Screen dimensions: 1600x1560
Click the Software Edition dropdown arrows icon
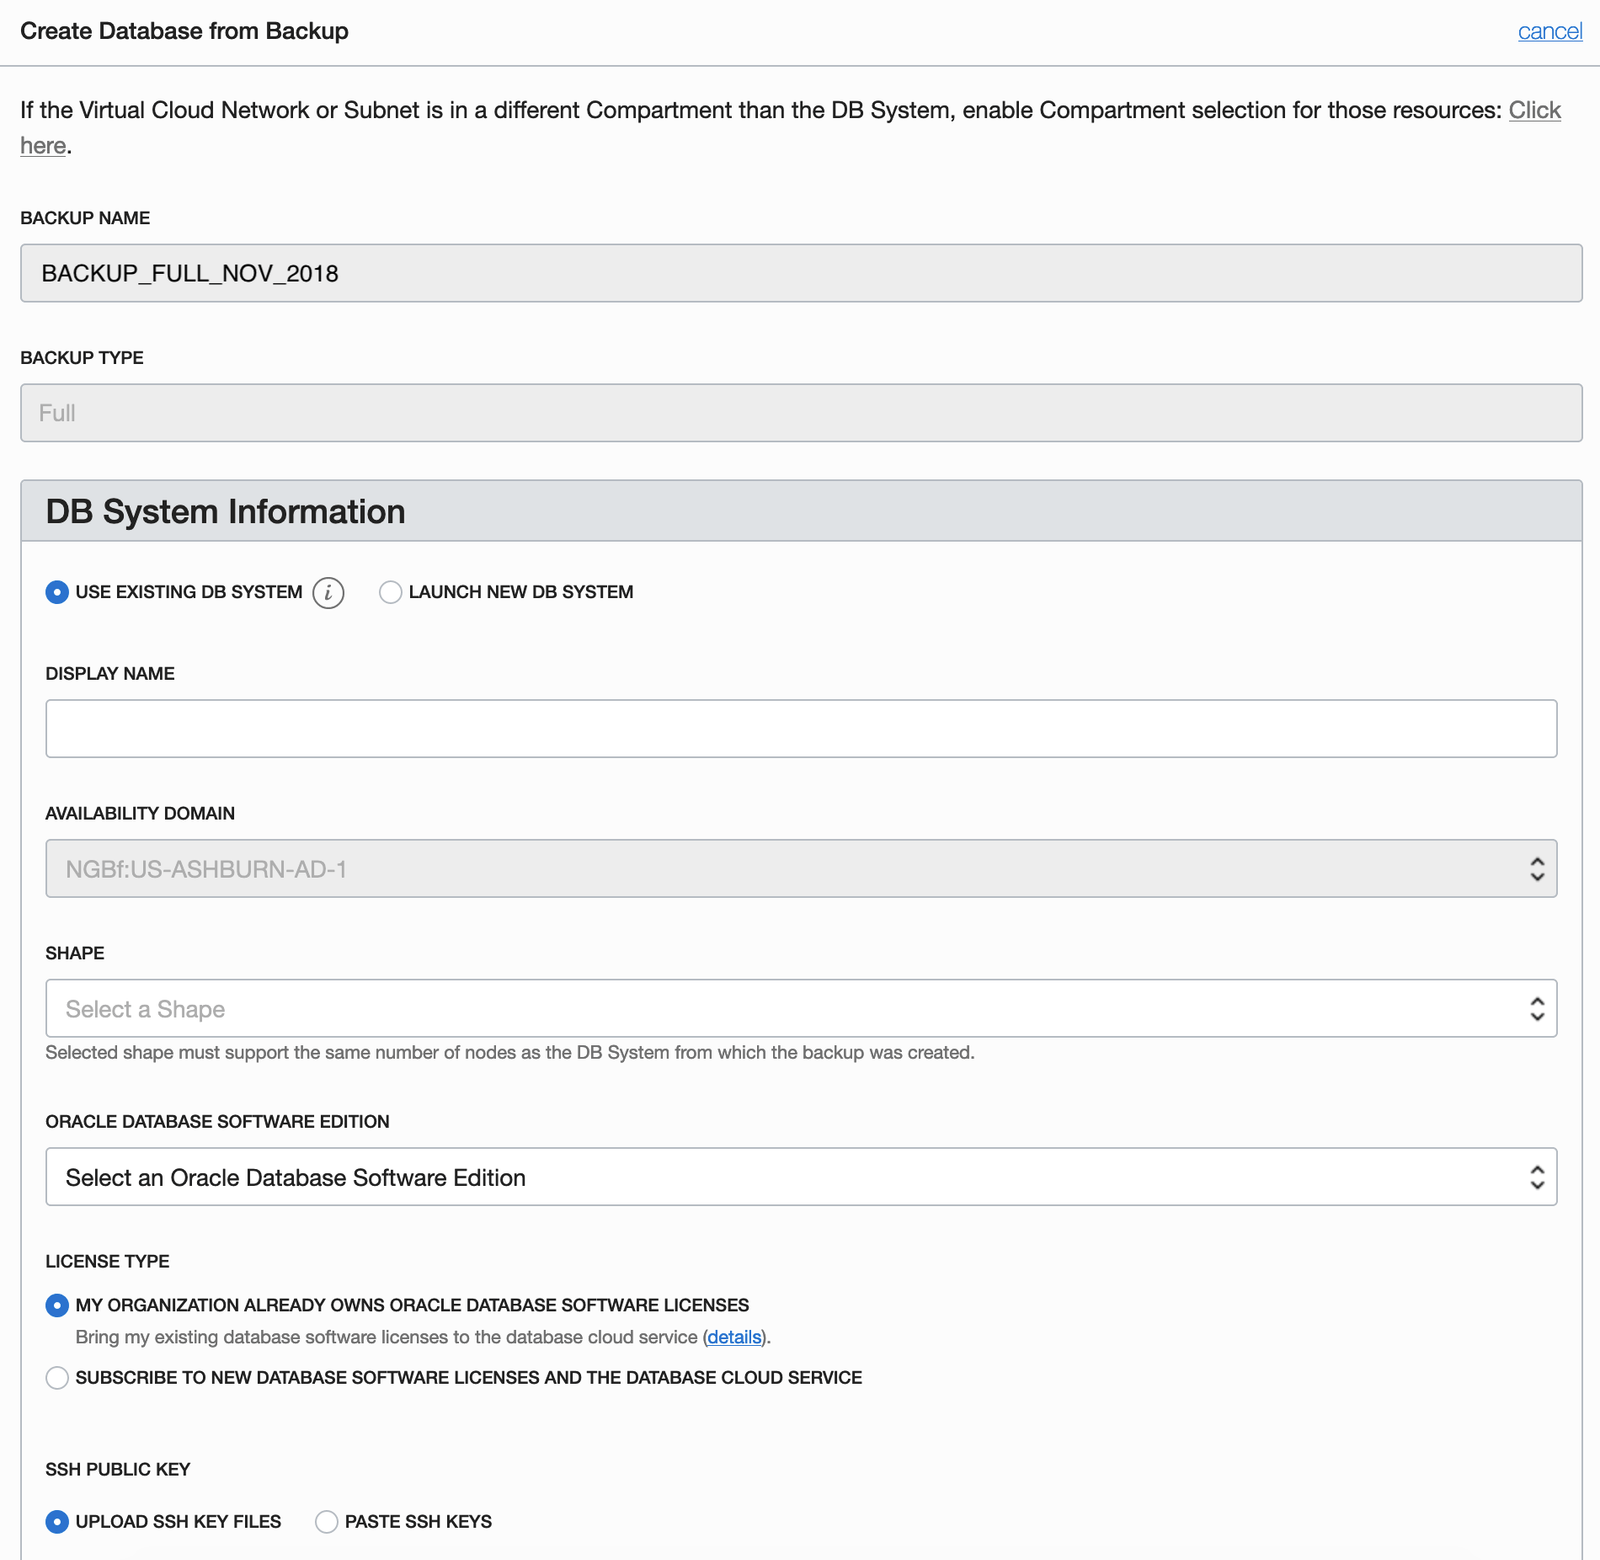coord(1537,1177)
